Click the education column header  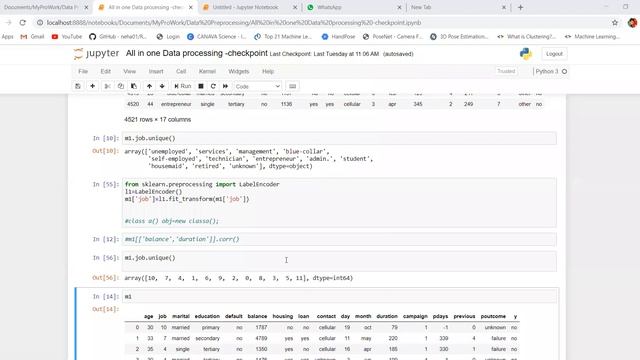pyautogui.click(x=207, y=316)
